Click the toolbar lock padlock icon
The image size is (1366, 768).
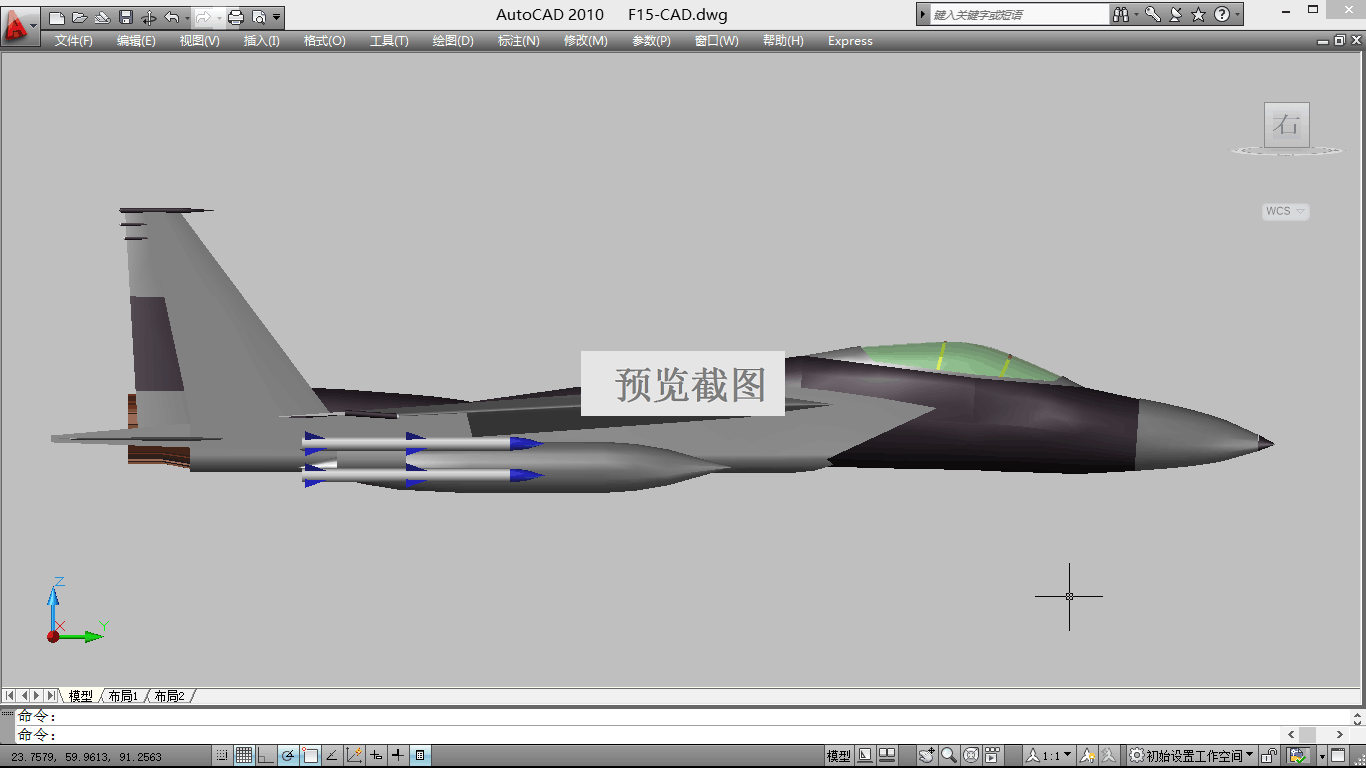point(1270,756)
